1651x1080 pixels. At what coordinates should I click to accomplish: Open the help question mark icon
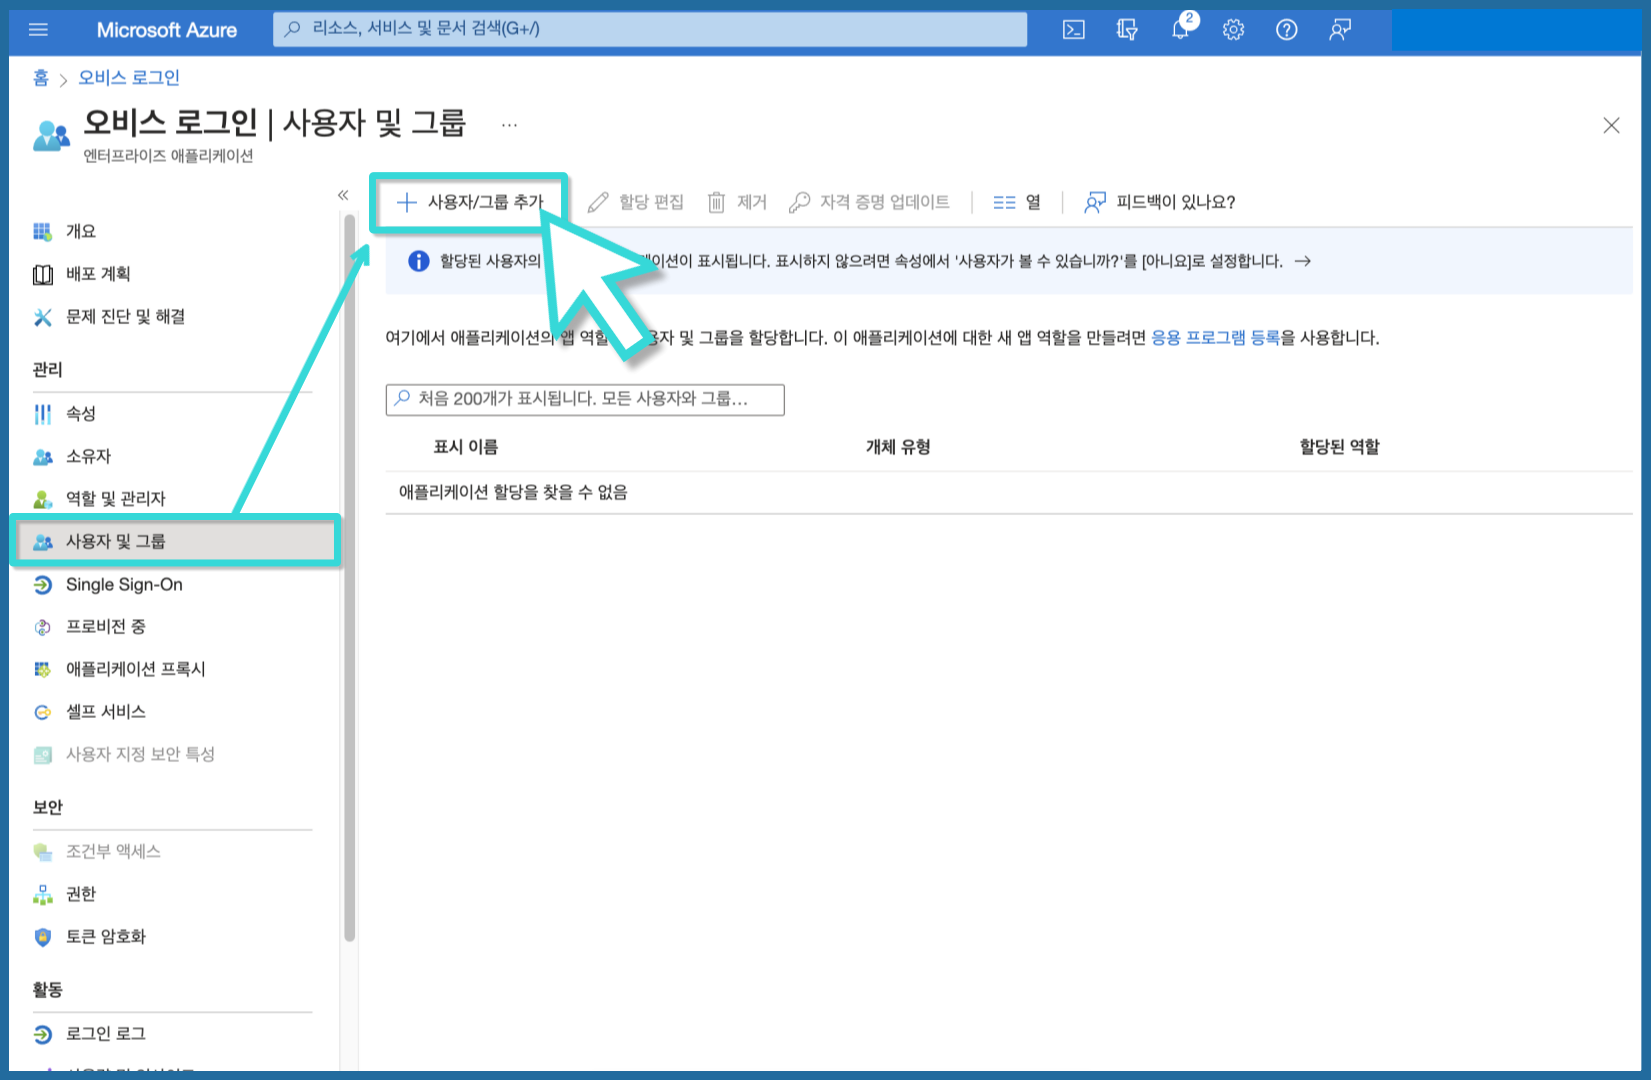(1287, 30)
